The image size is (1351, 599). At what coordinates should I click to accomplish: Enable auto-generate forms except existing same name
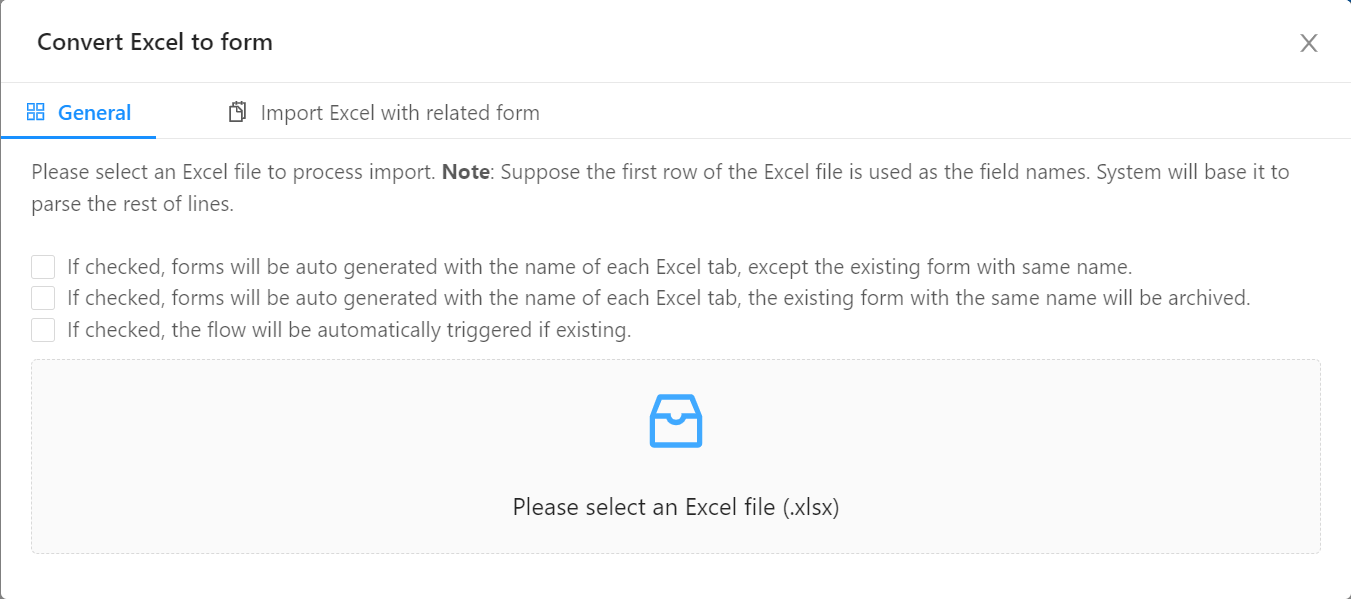tap(43, 267)
